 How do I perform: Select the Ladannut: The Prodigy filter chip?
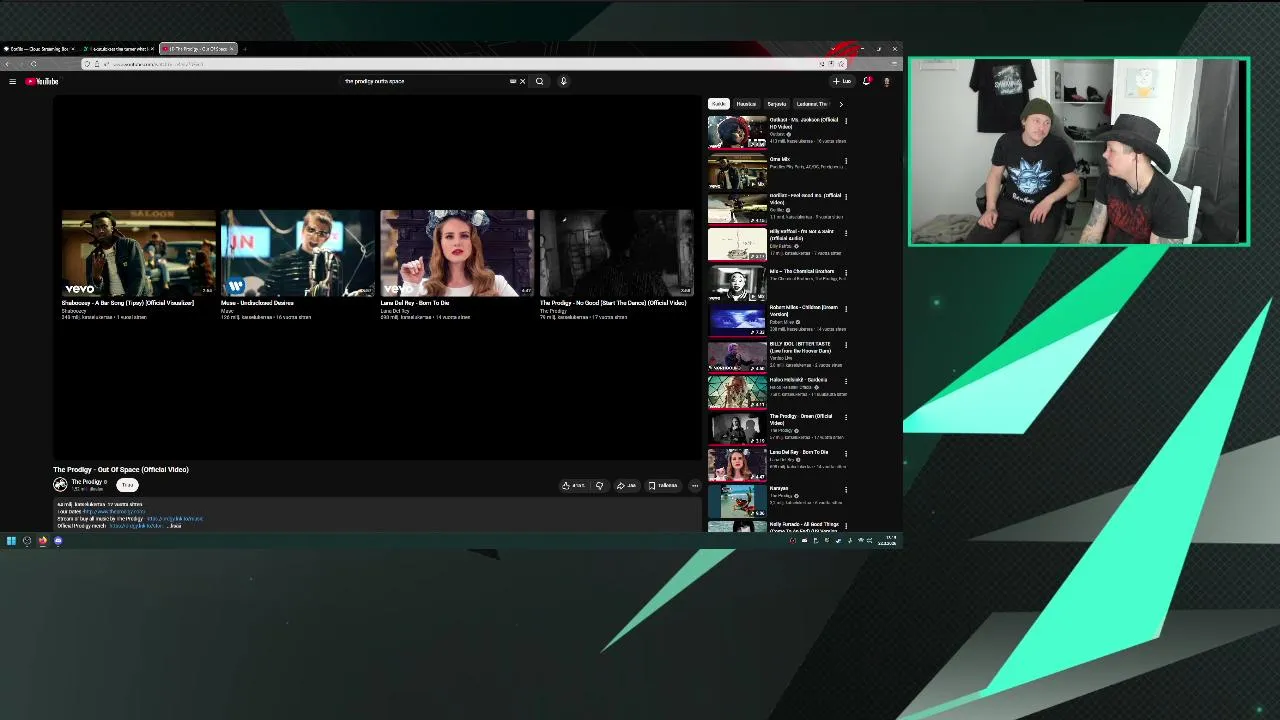[x=812, y=104]
